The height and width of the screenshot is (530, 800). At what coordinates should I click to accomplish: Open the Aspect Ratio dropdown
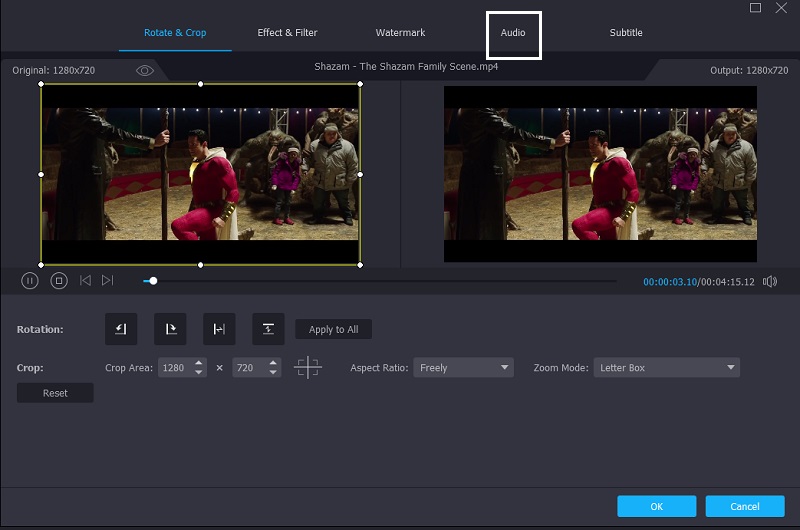464,368
